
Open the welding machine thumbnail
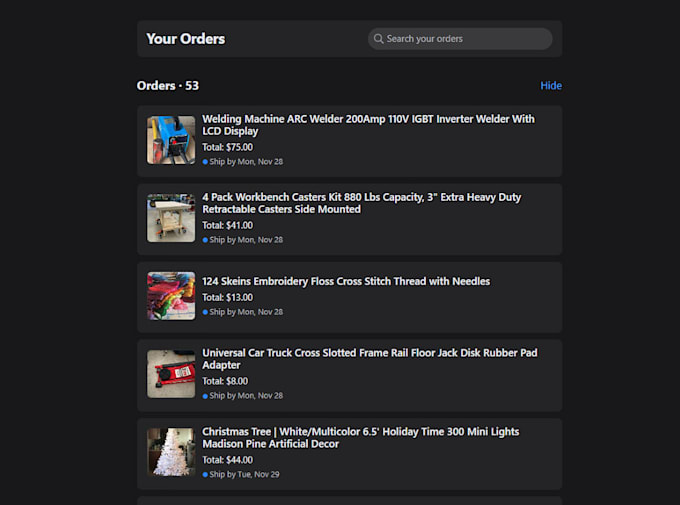coord(171,140)
